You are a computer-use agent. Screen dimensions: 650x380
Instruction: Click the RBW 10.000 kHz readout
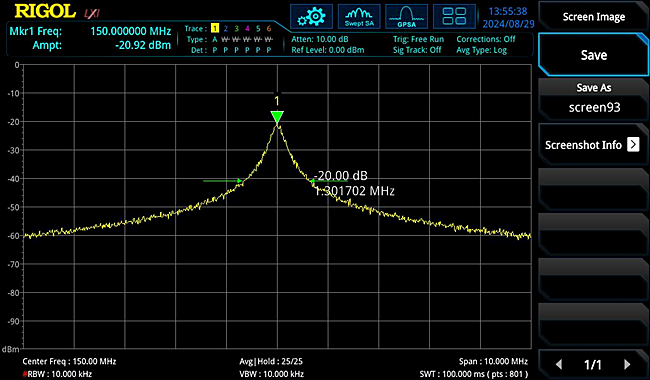[57, 374]
